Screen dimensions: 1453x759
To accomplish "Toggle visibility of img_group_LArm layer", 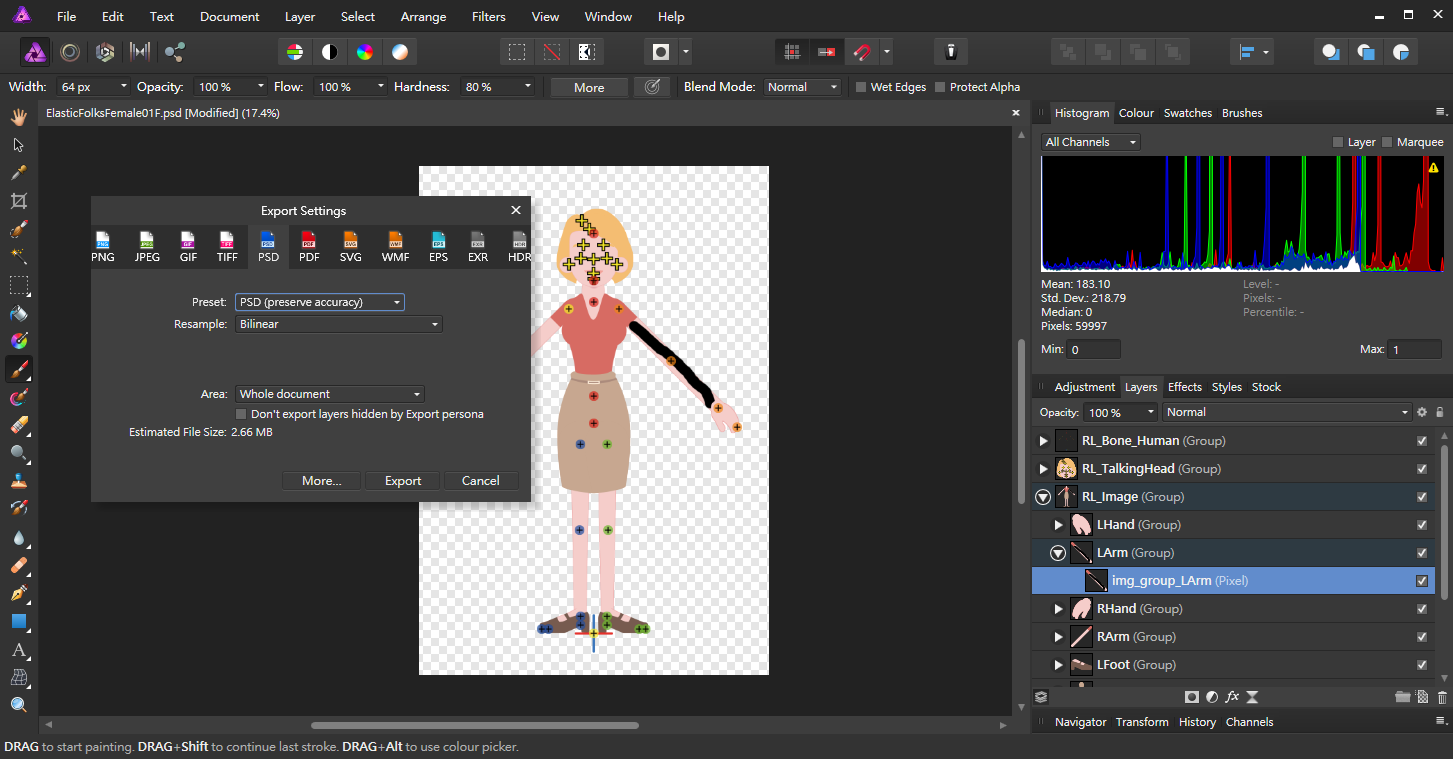I will 1422,581.
